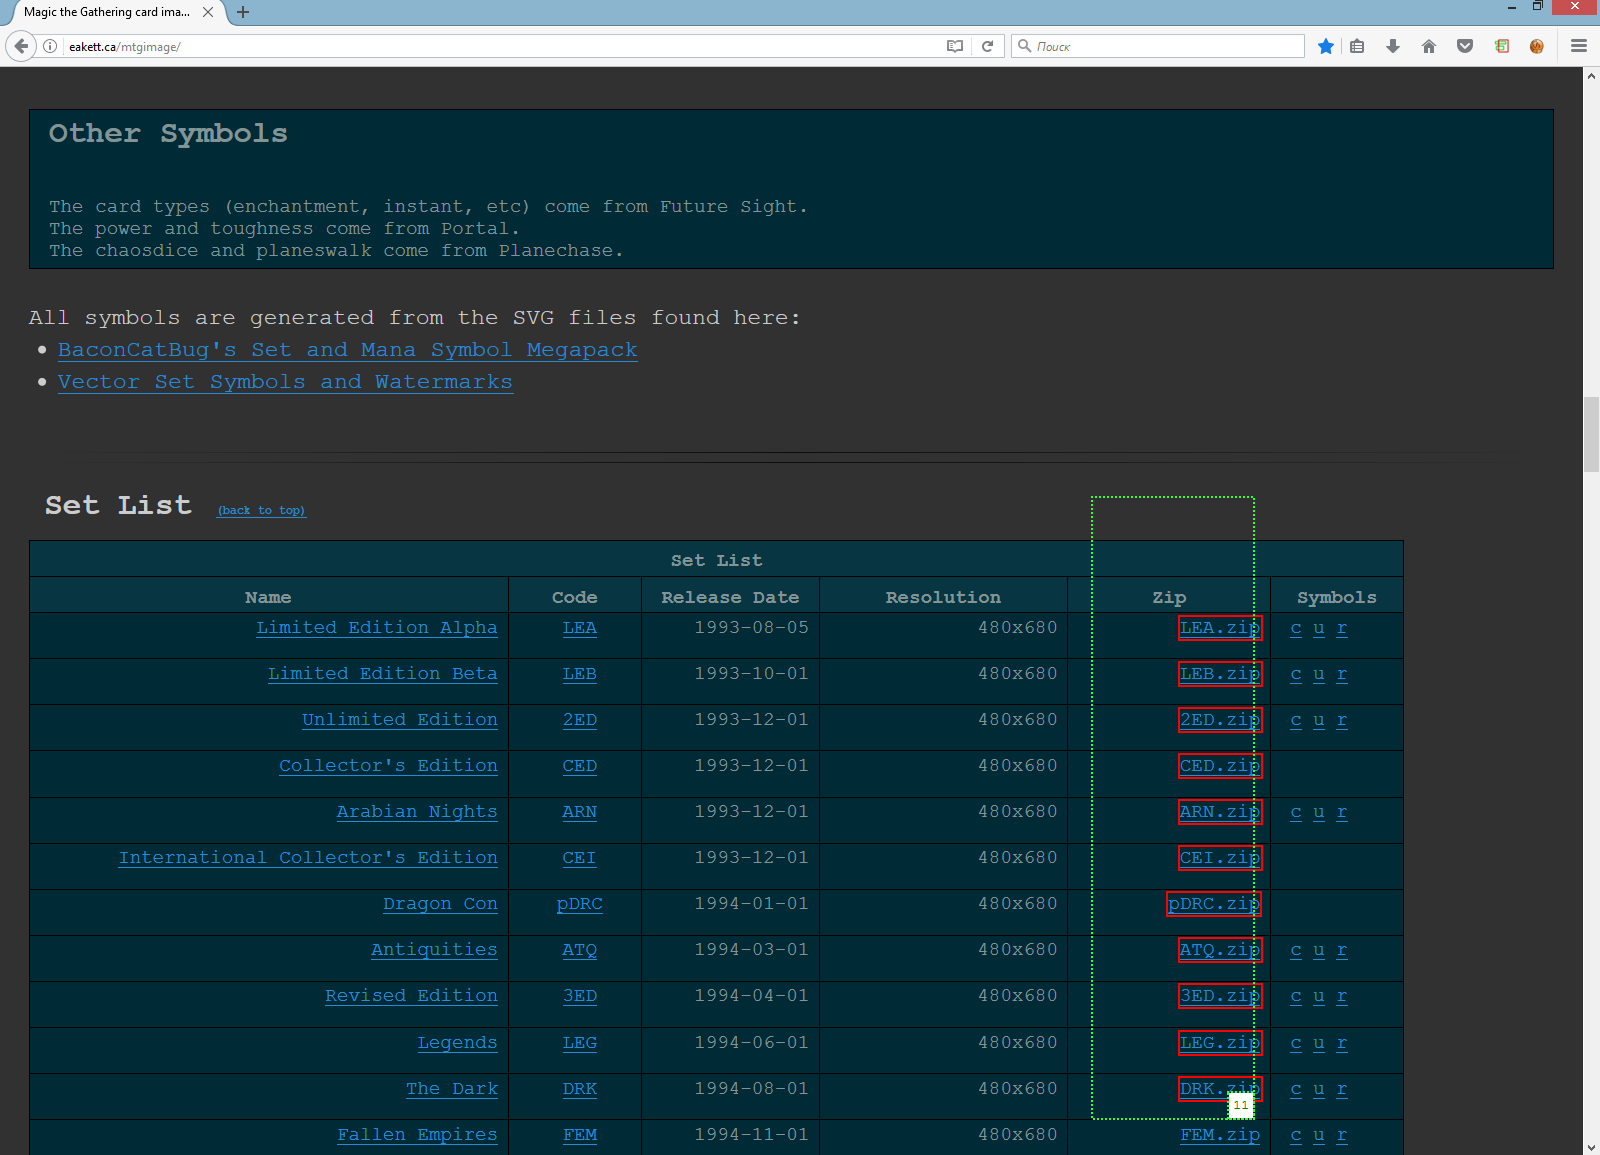
Task: Open a new tab with plus button
Action: pos(243,12)
